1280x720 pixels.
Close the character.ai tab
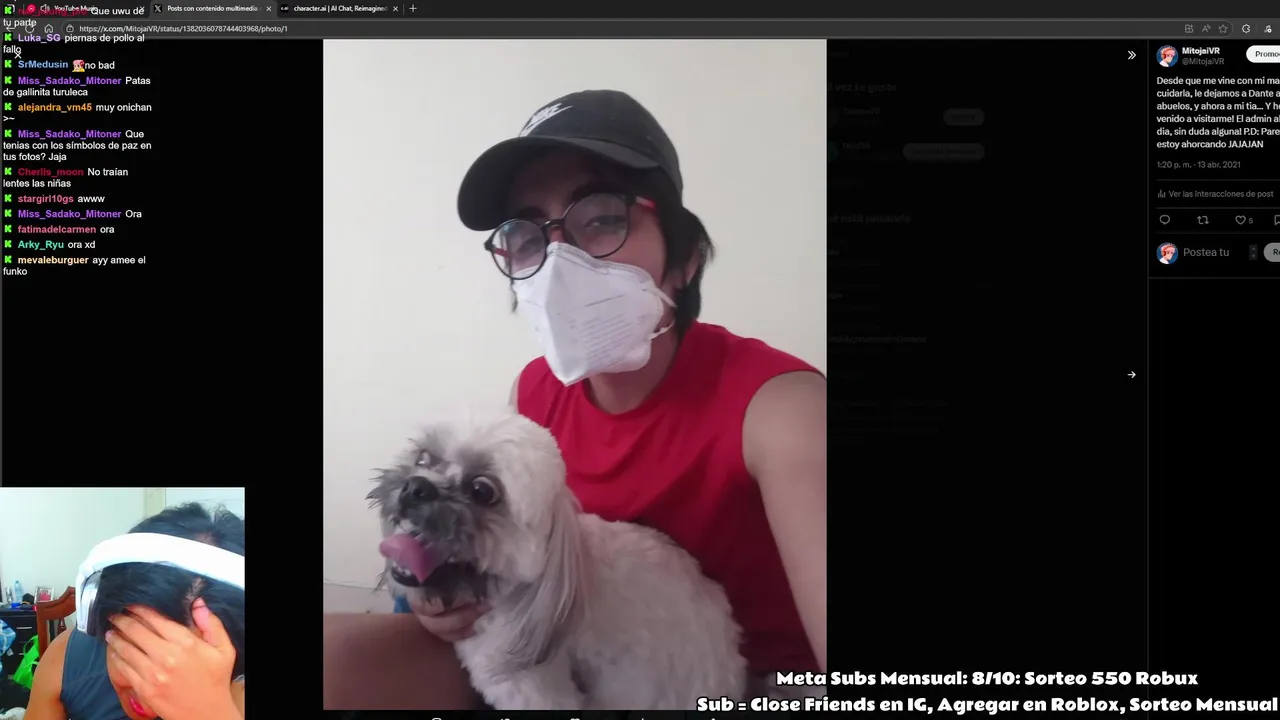tap(395, 8)
